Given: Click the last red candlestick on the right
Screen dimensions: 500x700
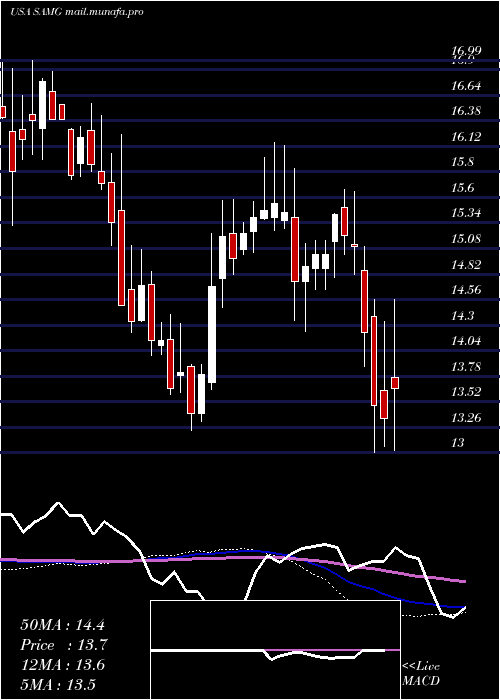Looking at the screenshot, I should (x=395, y=383).
